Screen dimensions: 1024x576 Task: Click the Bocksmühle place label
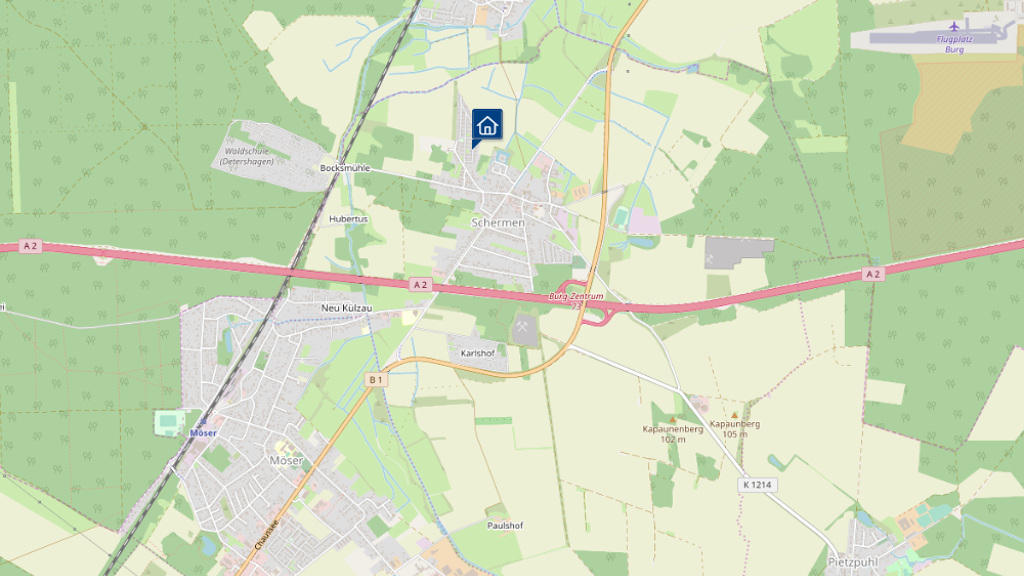[345, 168]
